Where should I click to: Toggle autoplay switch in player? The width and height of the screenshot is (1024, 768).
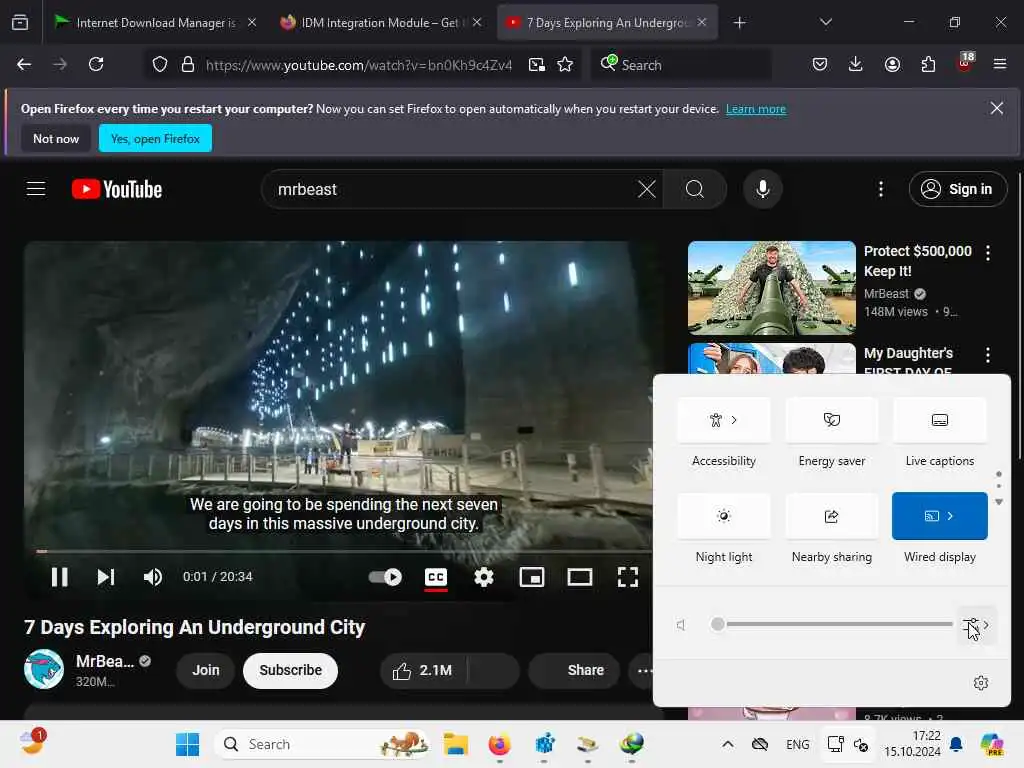tap(385, 577)
